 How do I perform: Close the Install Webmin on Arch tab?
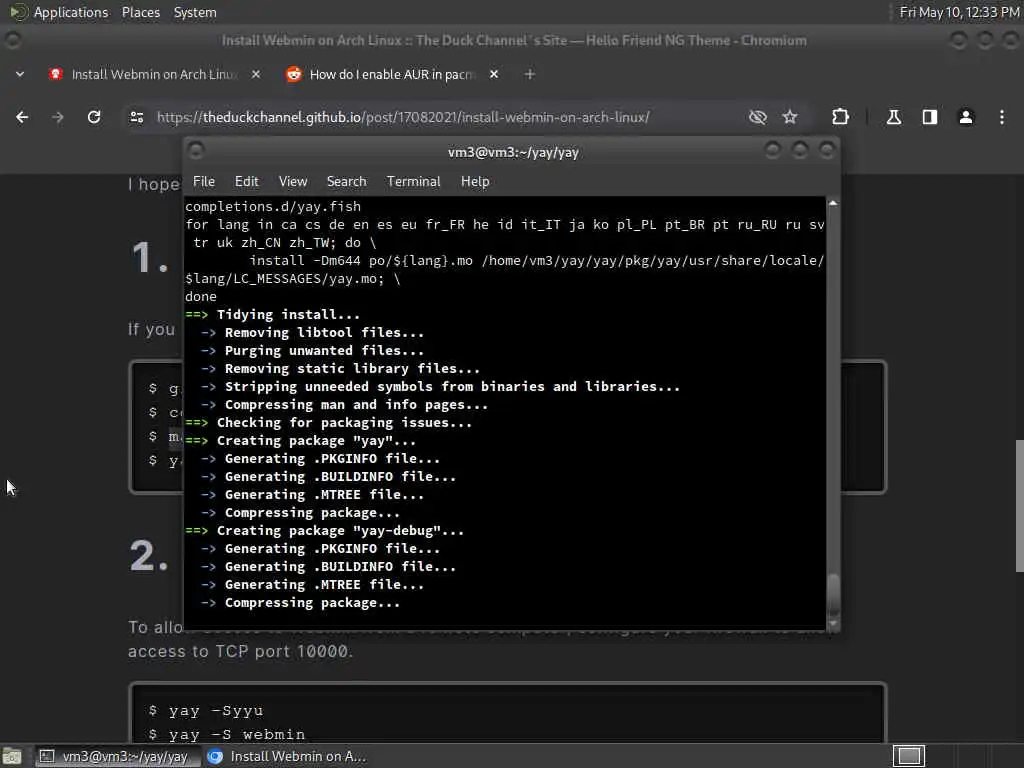click(256, 74)
